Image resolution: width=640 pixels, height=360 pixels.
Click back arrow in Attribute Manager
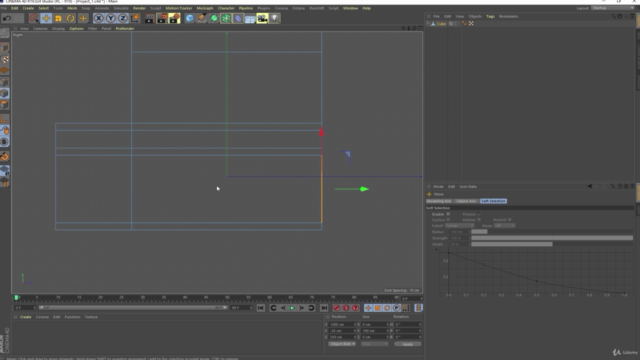coord(590,186)
